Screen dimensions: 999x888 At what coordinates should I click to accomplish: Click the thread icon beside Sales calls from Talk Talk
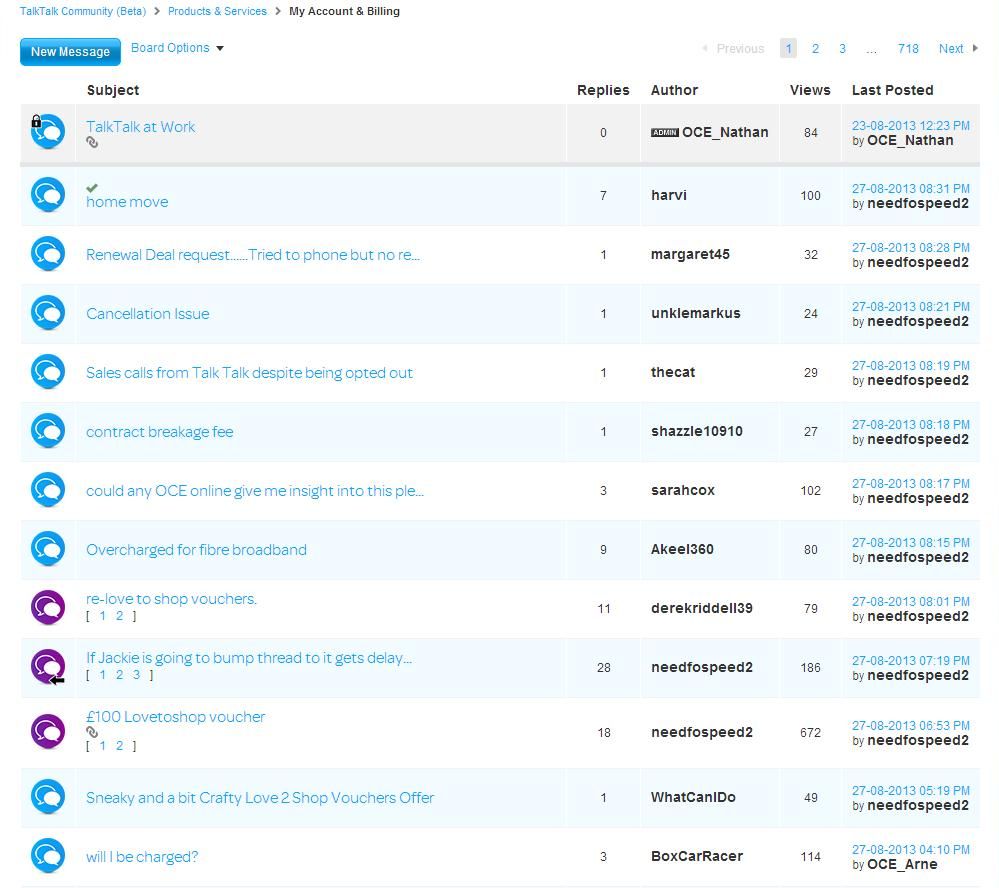[x=48, y=372]
